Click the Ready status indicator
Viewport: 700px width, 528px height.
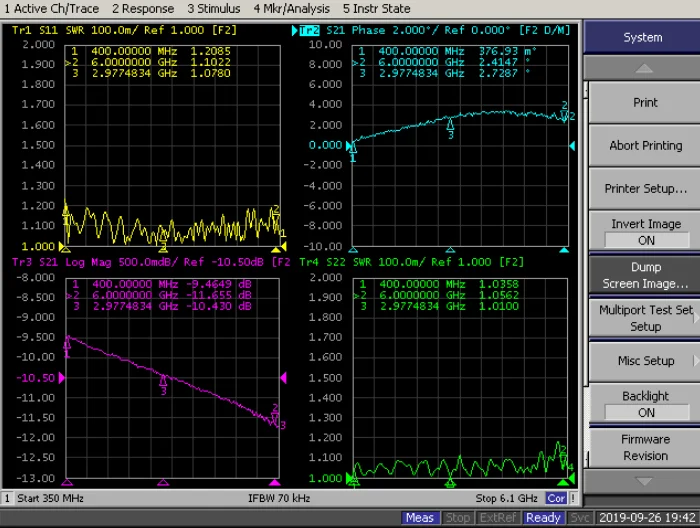[x=543, y=518]
